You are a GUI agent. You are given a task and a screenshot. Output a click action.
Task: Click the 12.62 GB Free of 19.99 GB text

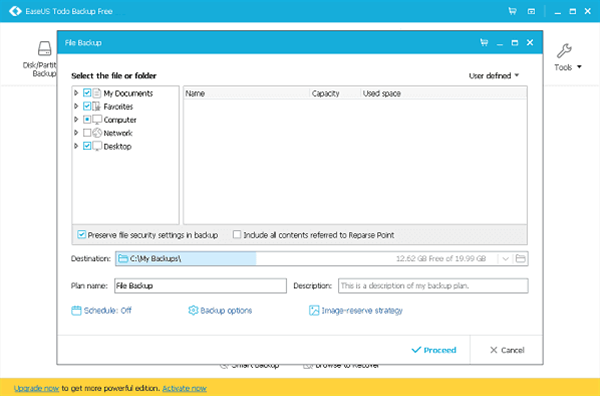(x=441, y=259)
